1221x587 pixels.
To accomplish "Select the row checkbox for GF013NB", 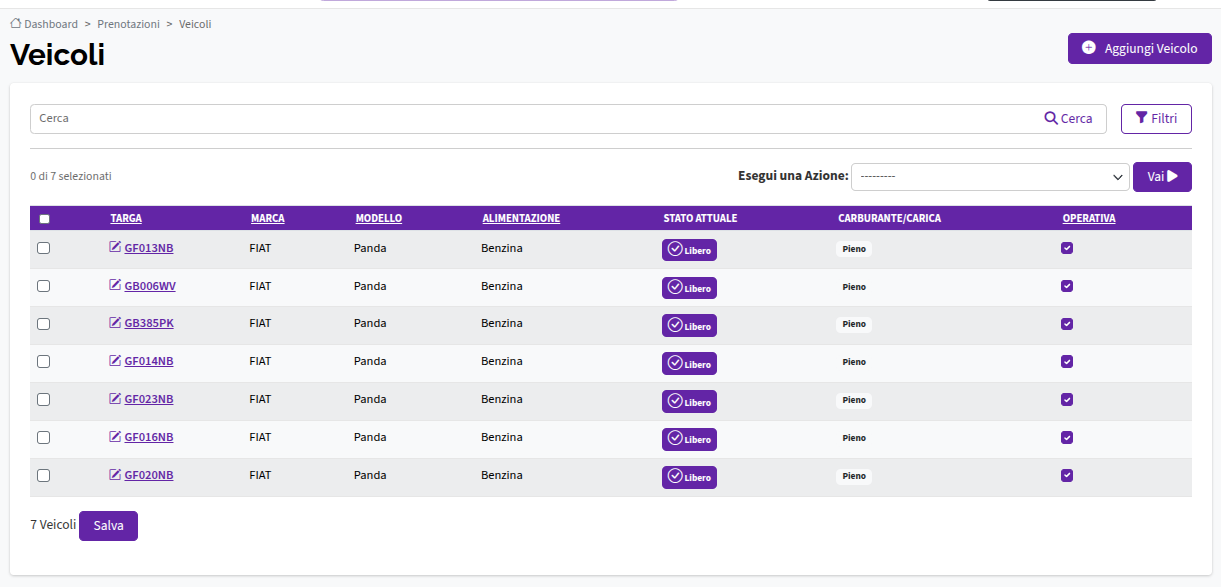I will 43,248.
